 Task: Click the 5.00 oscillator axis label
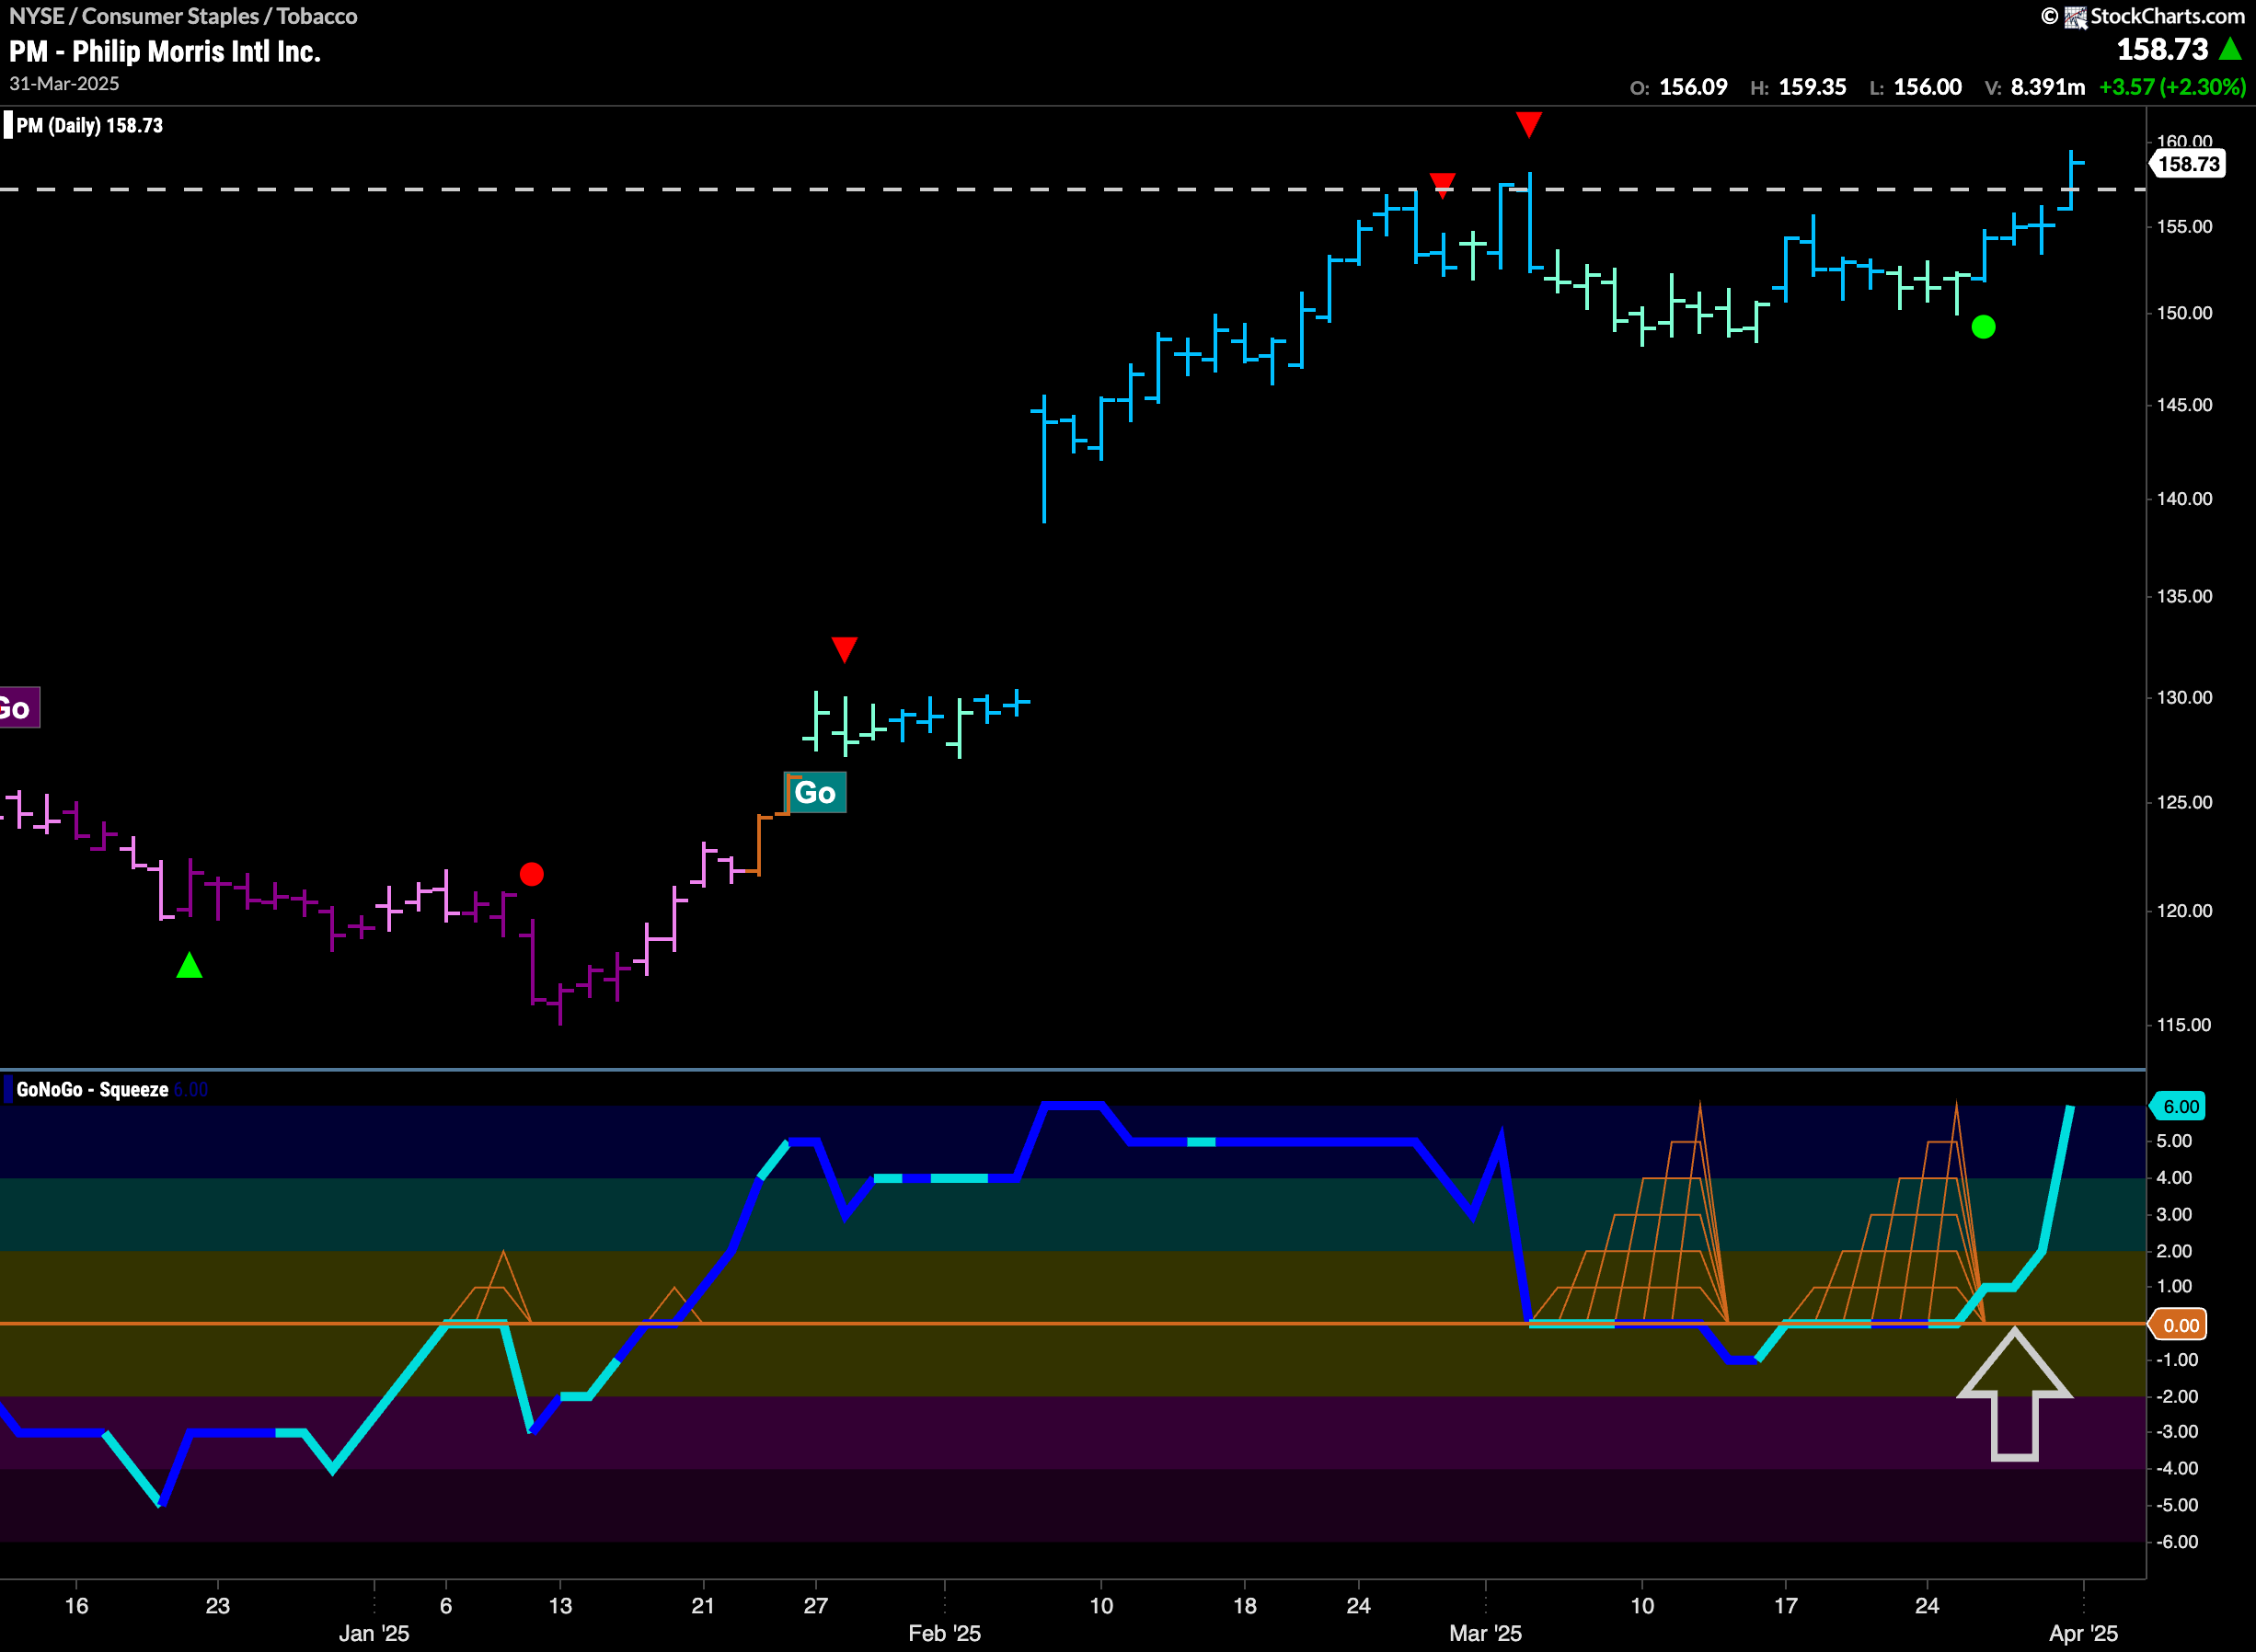coord(2174,1141)
